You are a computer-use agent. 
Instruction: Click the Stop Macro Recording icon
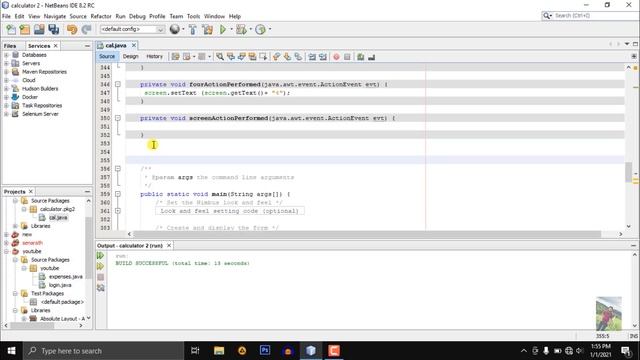347,57
